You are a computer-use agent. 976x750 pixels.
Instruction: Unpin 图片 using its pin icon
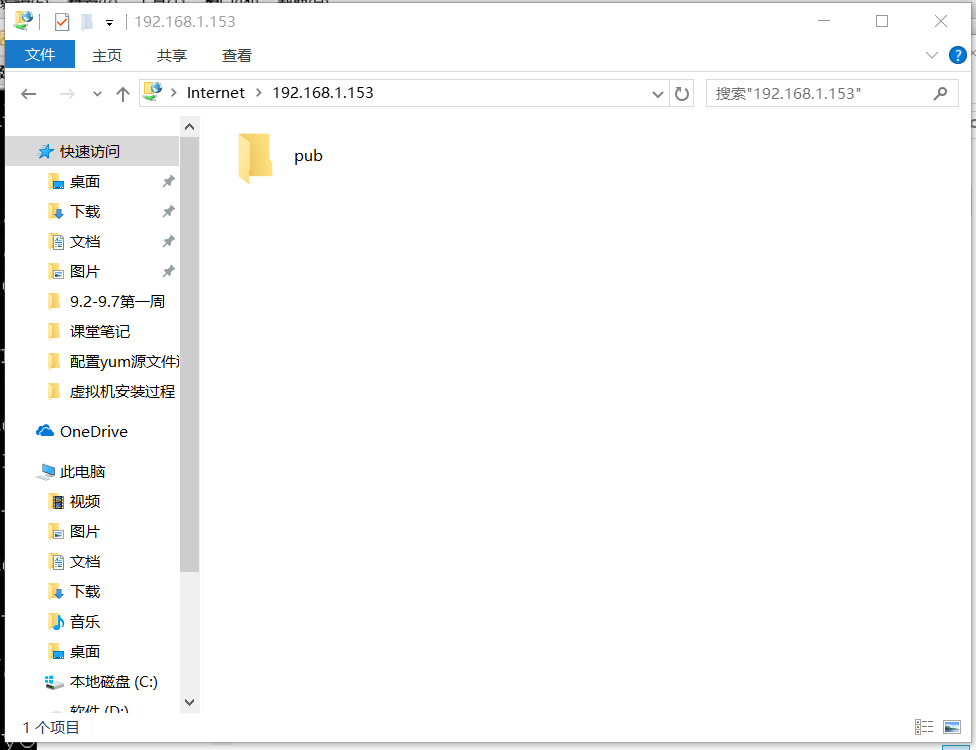point(168,271)
